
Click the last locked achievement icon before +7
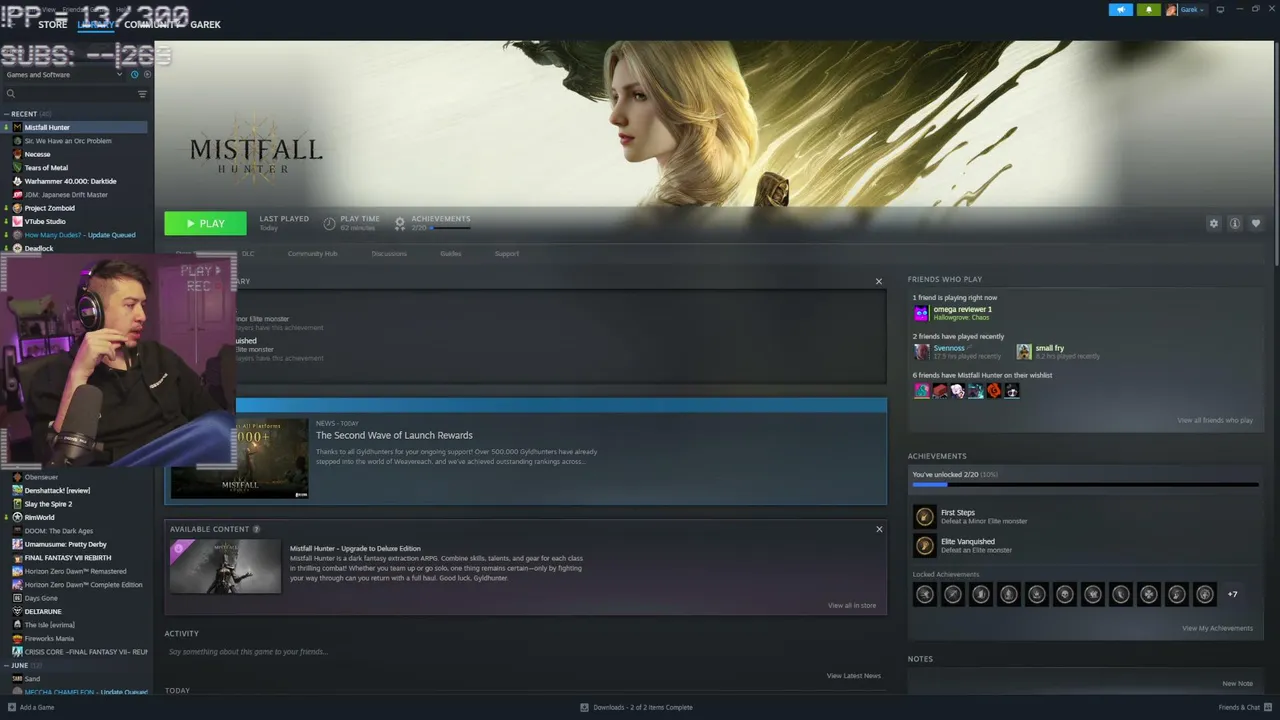tap(1205, 595)
